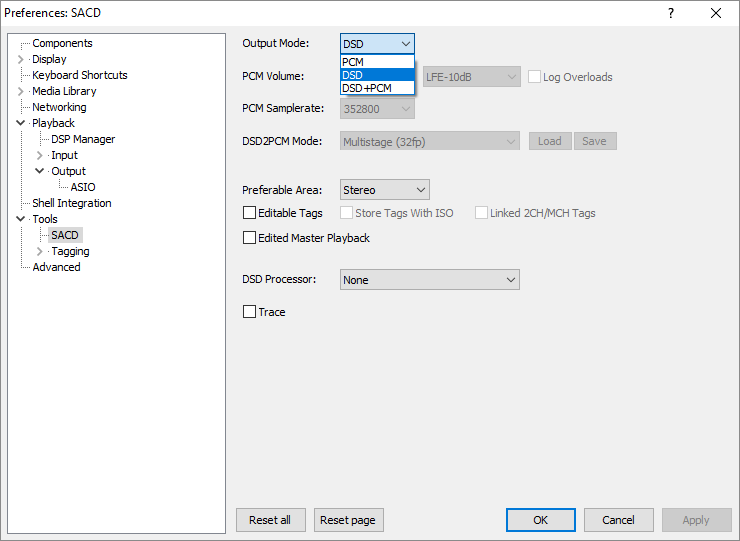Screen dimensions: 740x541
Task: Select DSD+PCM output mode option
Action: [376, 88]
